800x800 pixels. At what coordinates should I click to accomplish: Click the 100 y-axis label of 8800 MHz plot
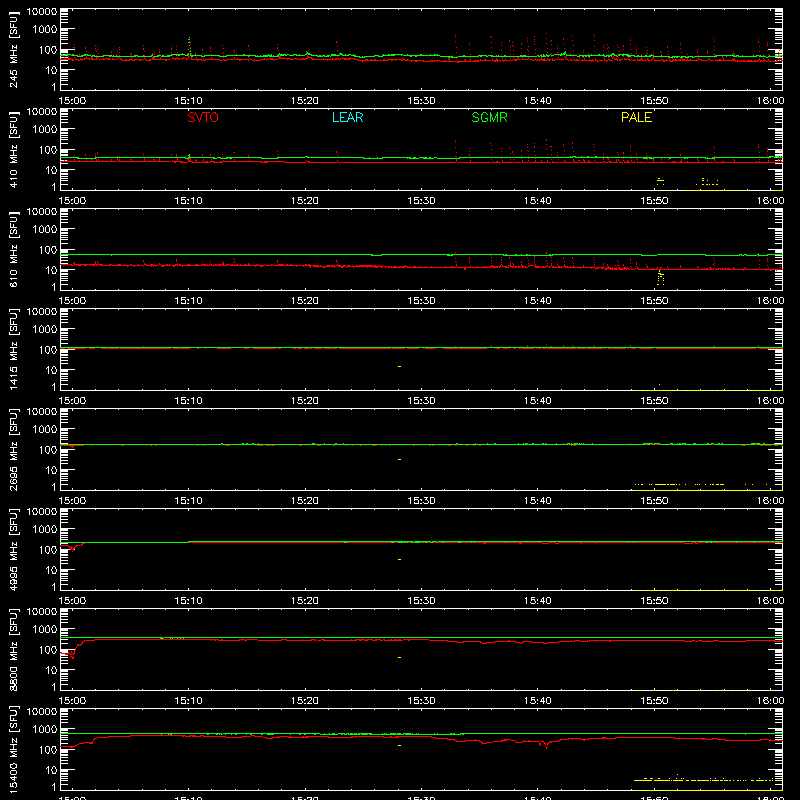[x=48, y=650]
